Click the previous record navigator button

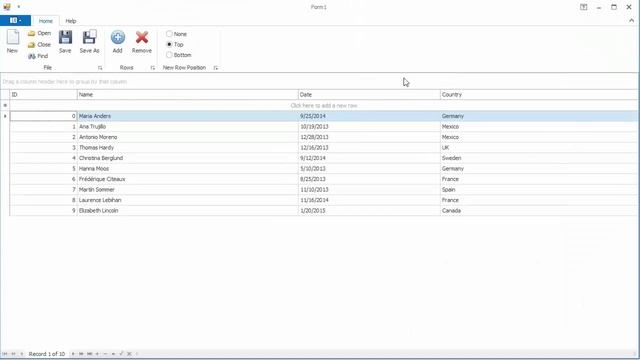(22, 354)
